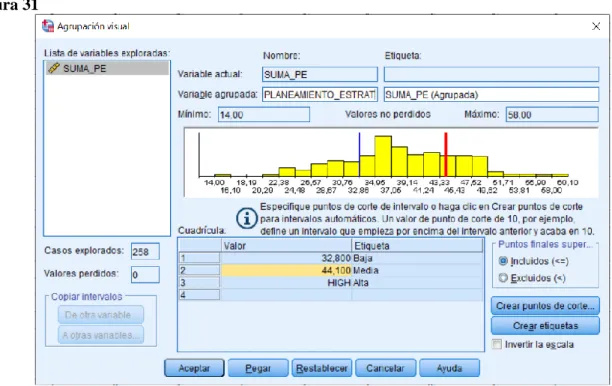Viewport: 612px width, 386px height.
Task: Click the Crear etiquetas button
Action: point(545,326)
